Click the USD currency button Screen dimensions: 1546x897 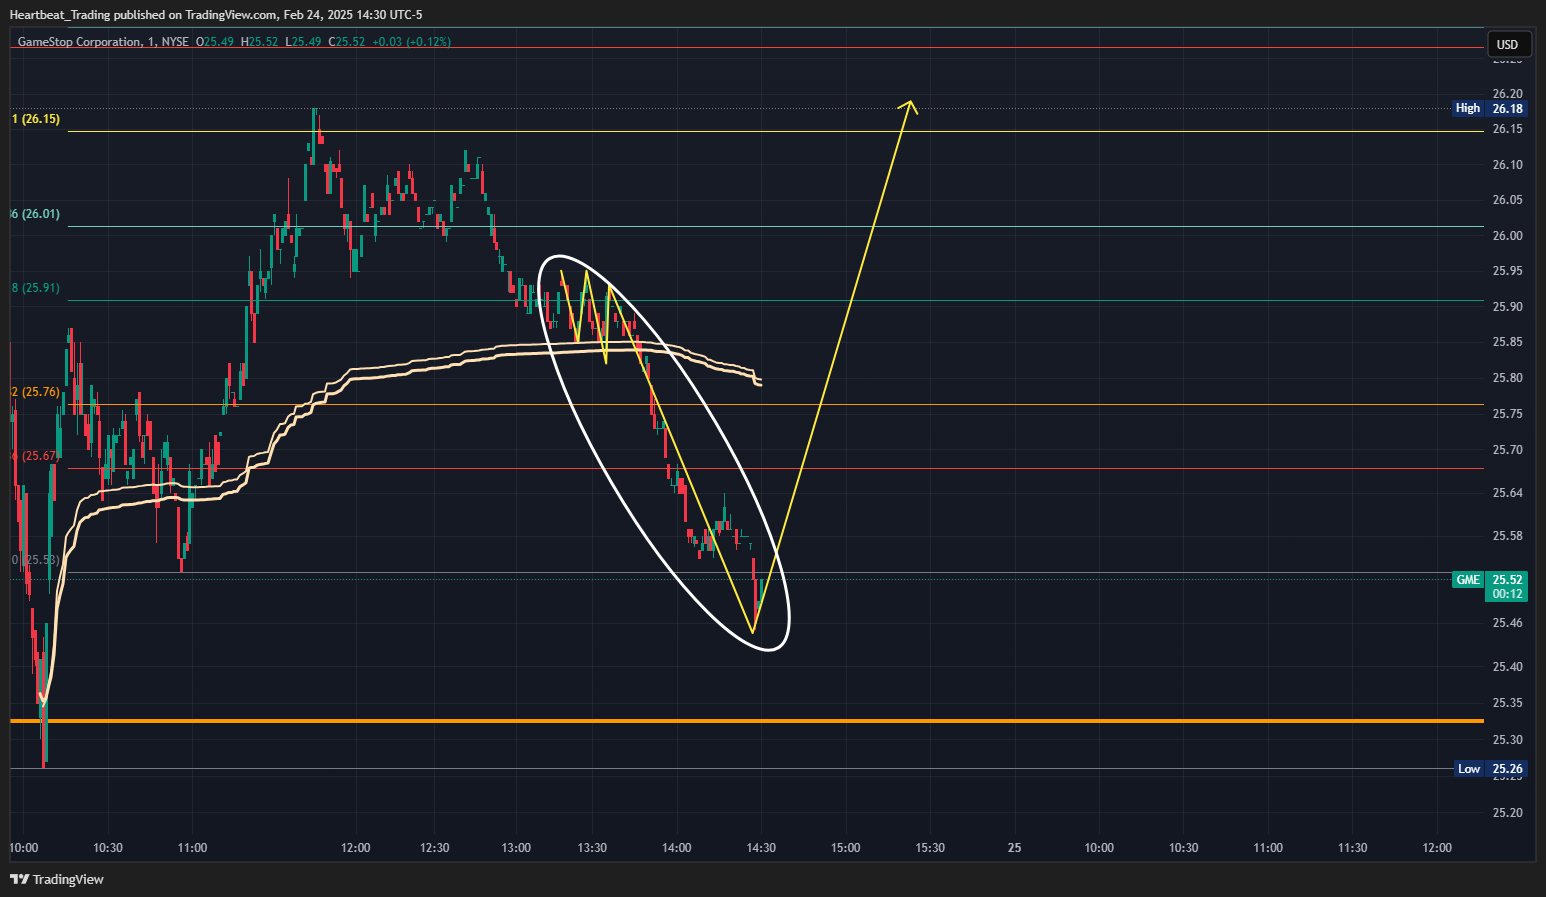(x=1507, y=44)
